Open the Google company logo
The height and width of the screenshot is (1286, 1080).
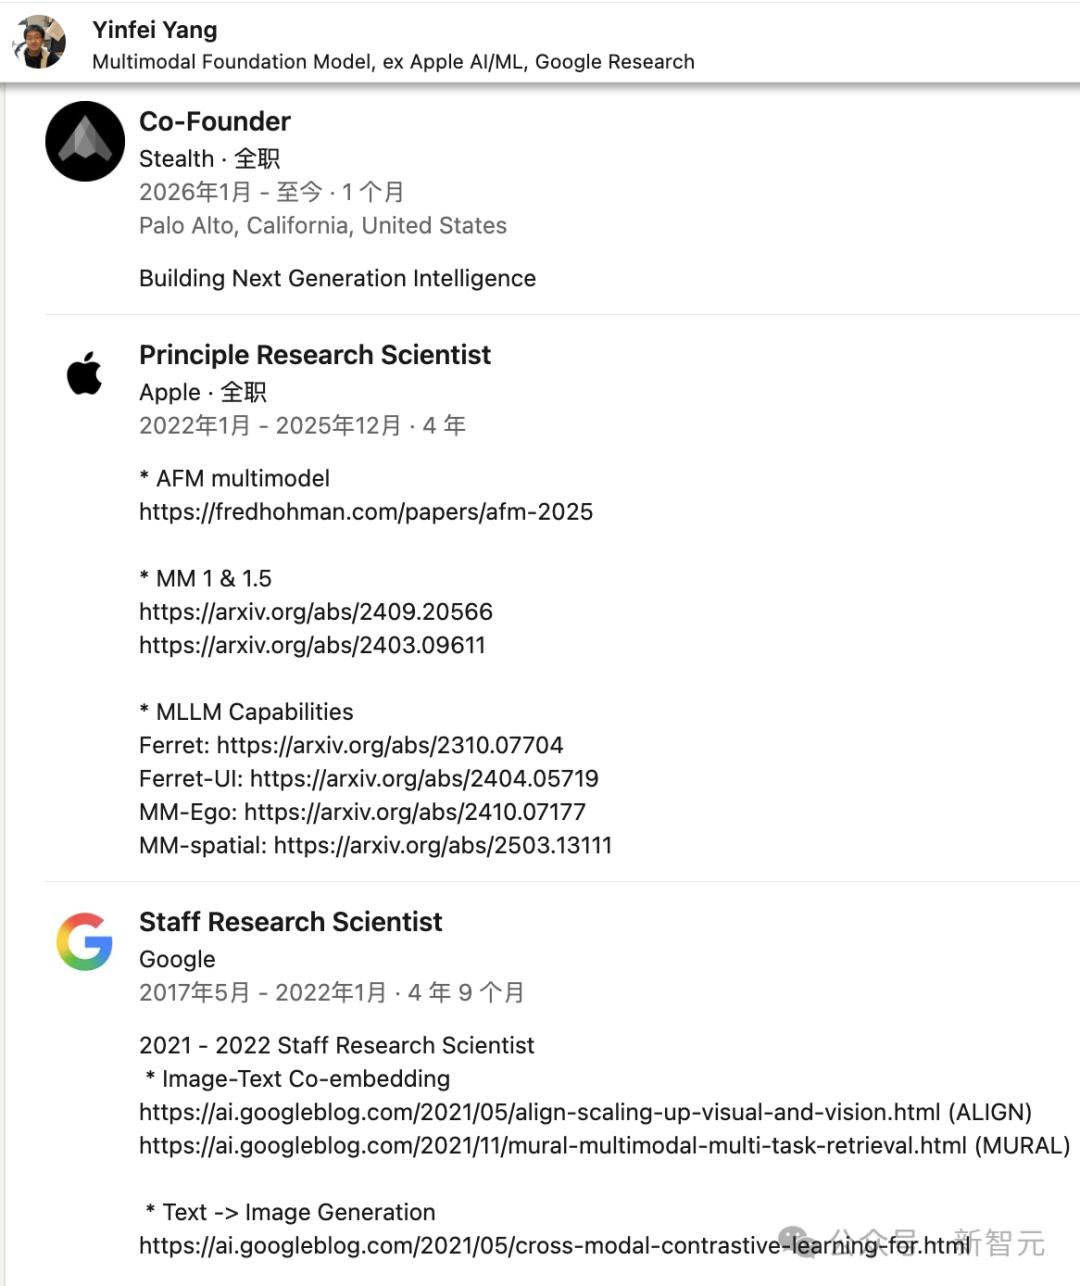(85, 941)
